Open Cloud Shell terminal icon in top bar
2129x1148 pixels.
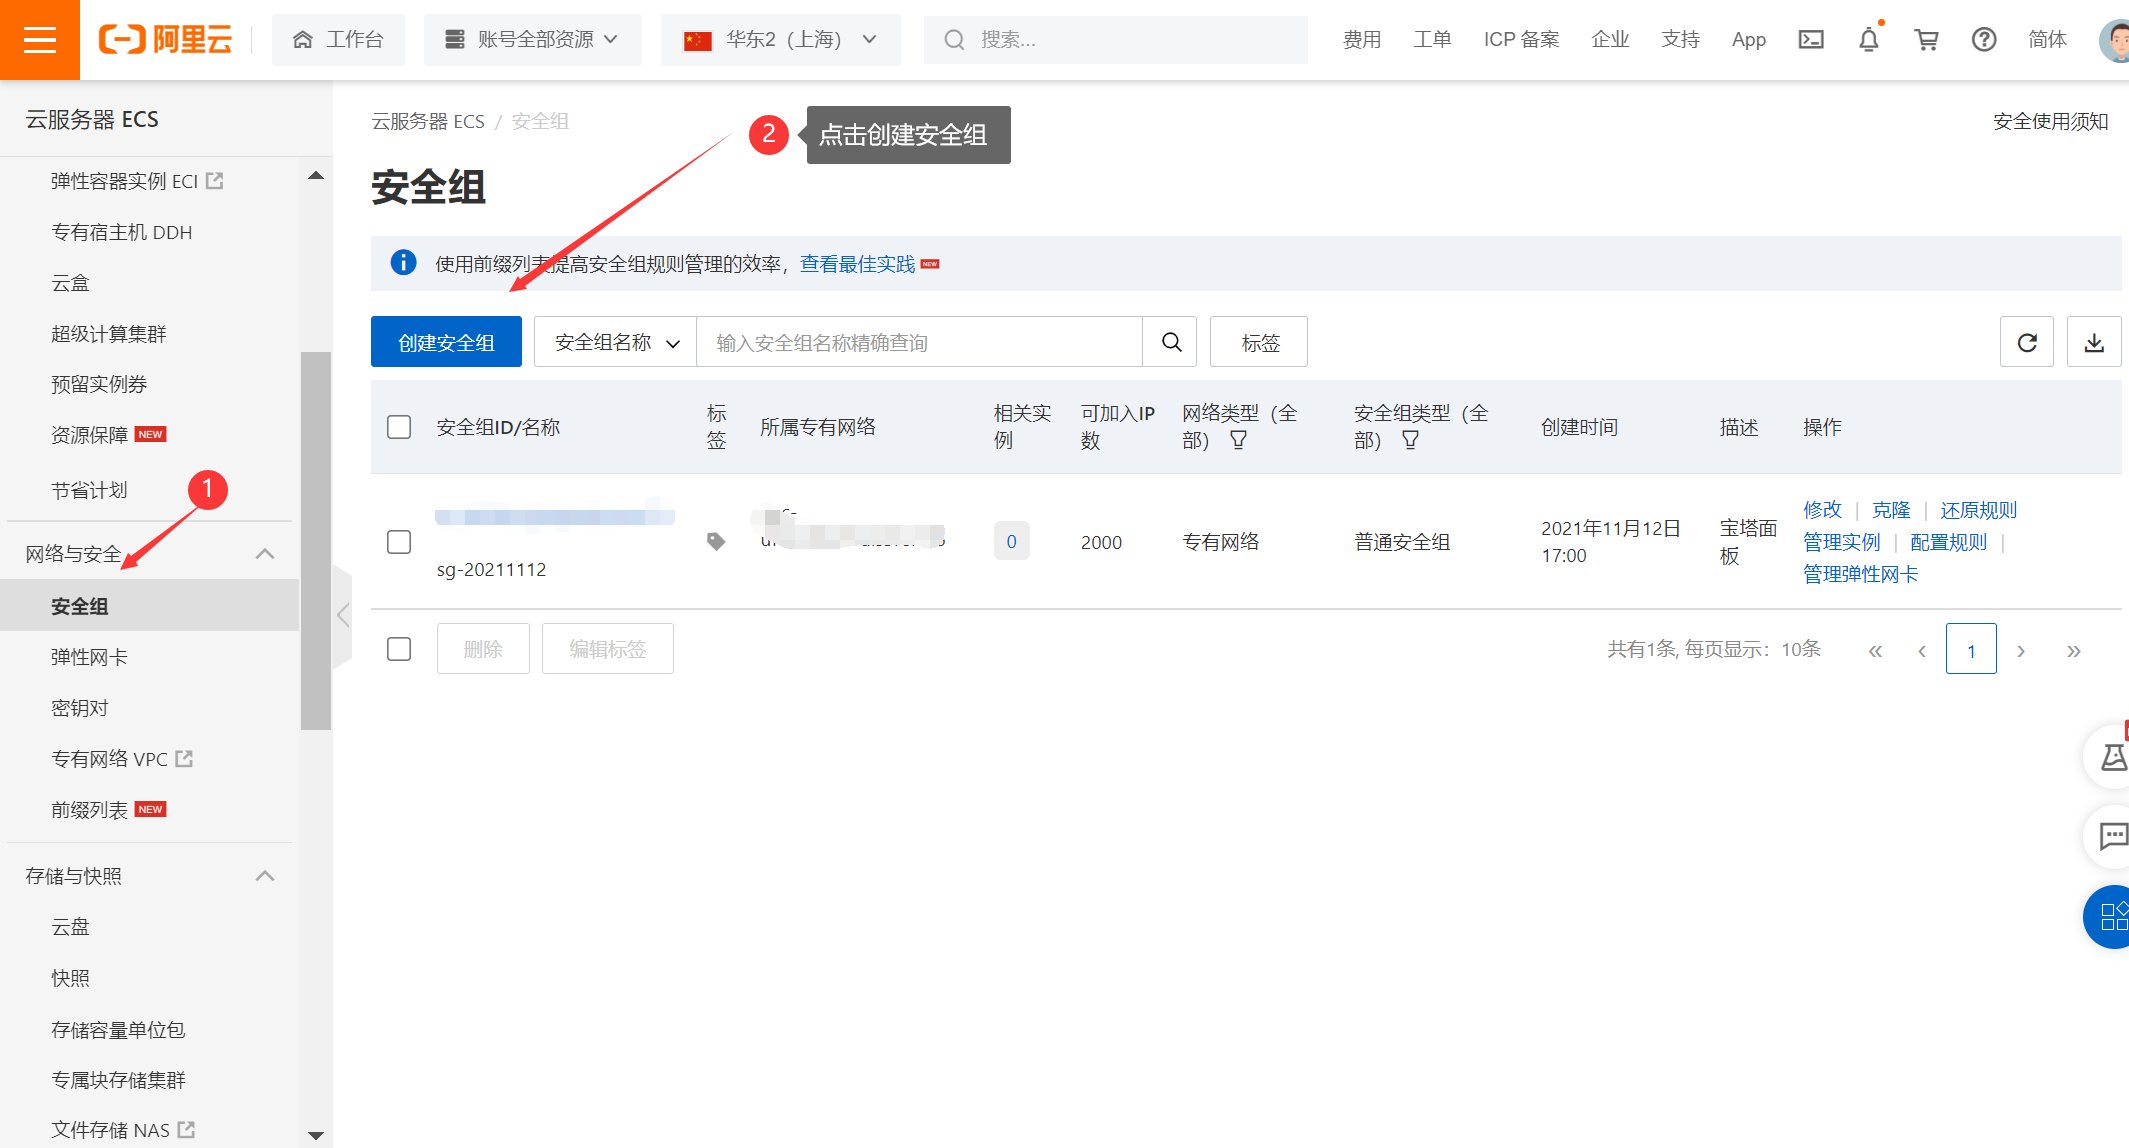1811,39
